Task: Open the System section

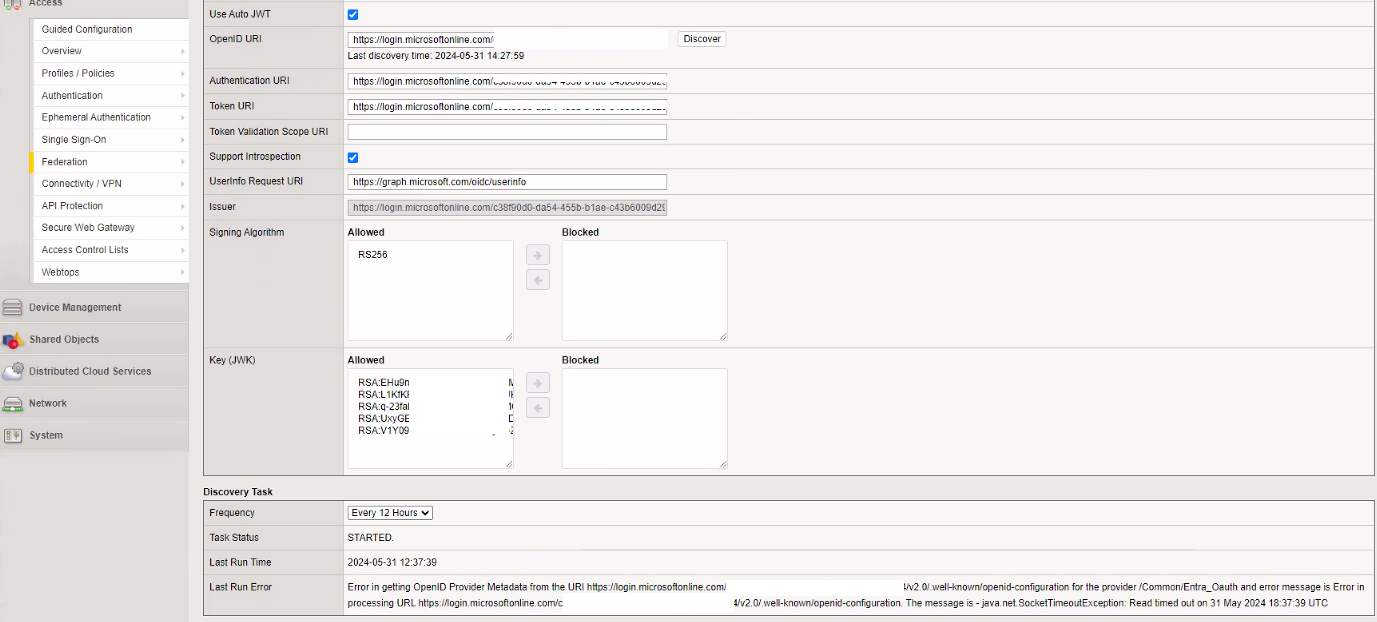Action: coord(94,436)
